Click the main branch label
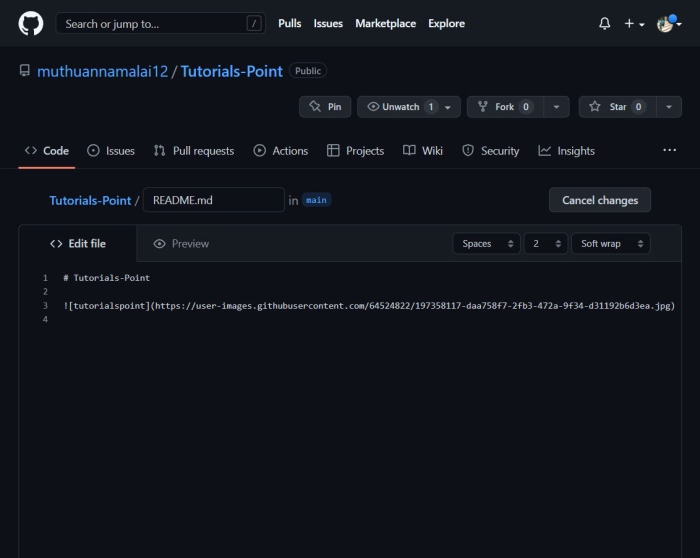This screenshot has height=558, width=700. 316,200
